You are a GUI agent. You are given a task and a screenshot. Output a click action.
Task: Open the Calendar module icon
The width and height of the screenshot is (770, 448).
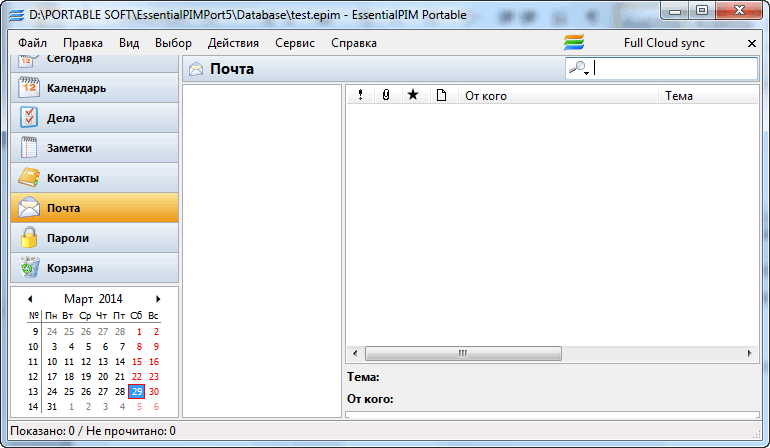click(x=29, y=88)
